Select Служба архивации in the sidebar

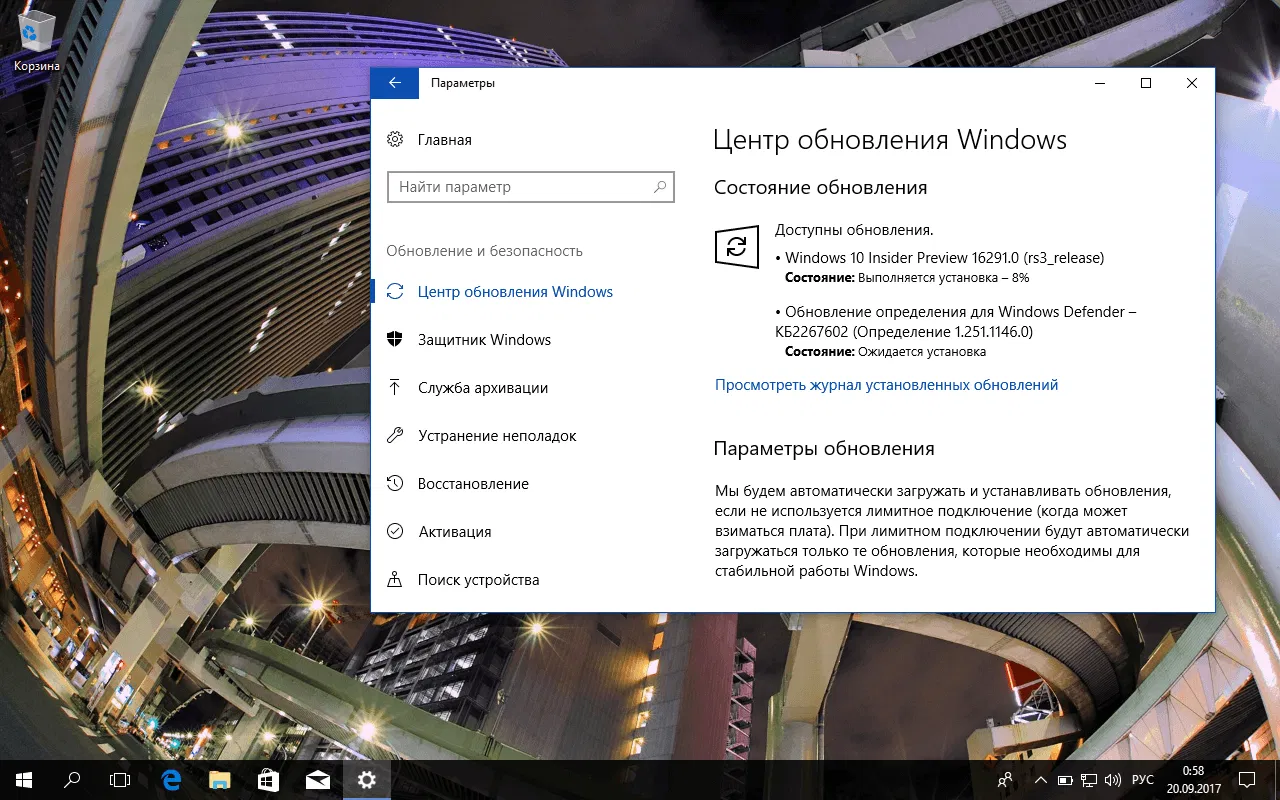coord(482,387)
